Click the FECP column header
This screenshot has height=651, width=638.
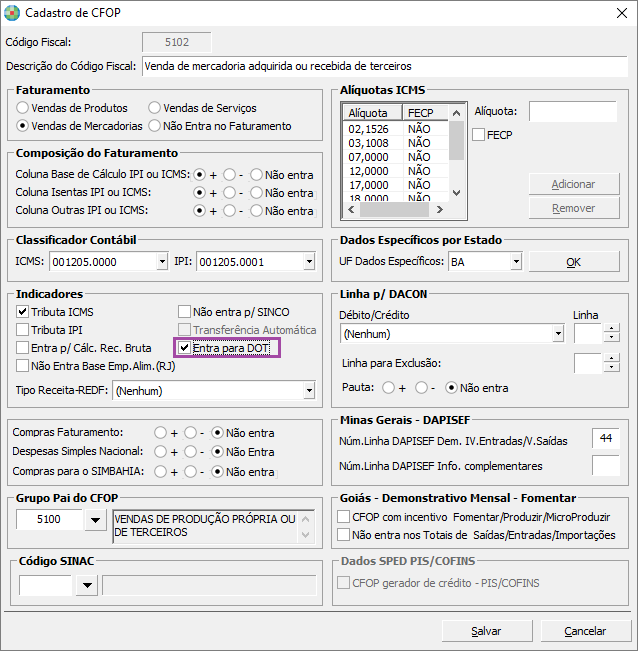(426, 113)
